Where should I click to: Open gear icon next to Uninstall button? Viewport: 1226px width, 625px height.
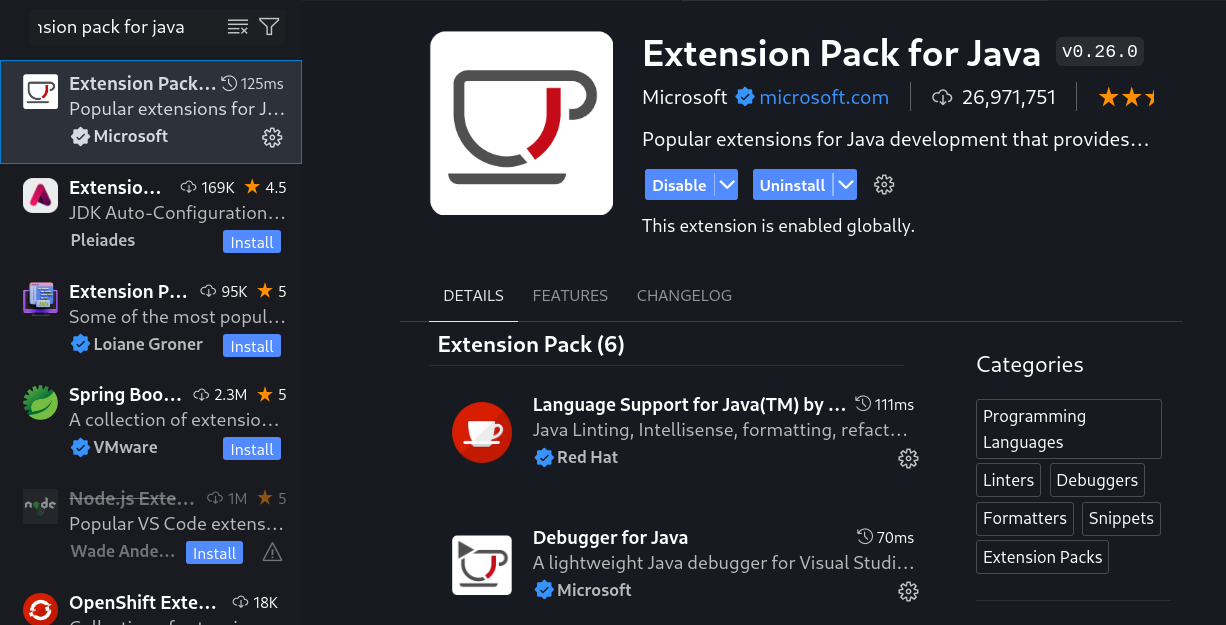[884, 185]
